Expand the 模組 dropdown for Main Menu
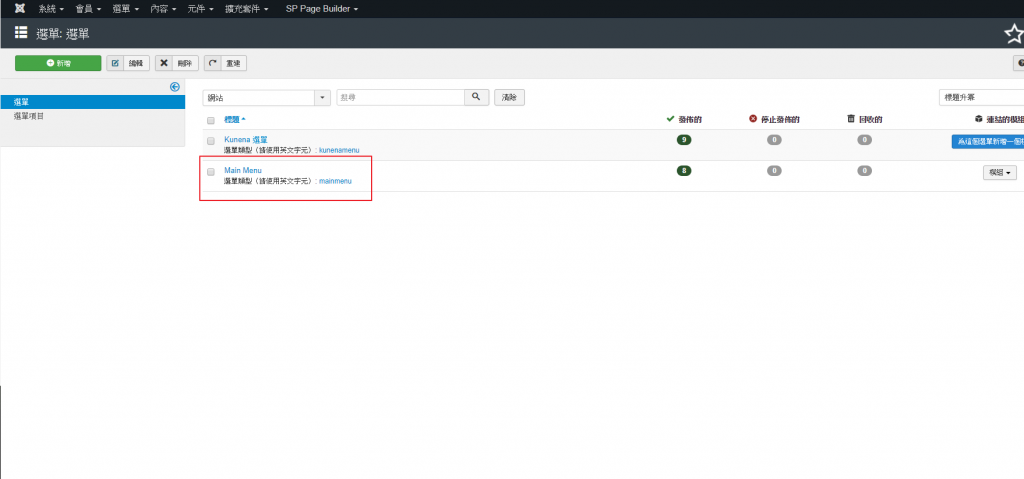Image resolution: width=1024 pixels, height=479 pixels. 1001,172
